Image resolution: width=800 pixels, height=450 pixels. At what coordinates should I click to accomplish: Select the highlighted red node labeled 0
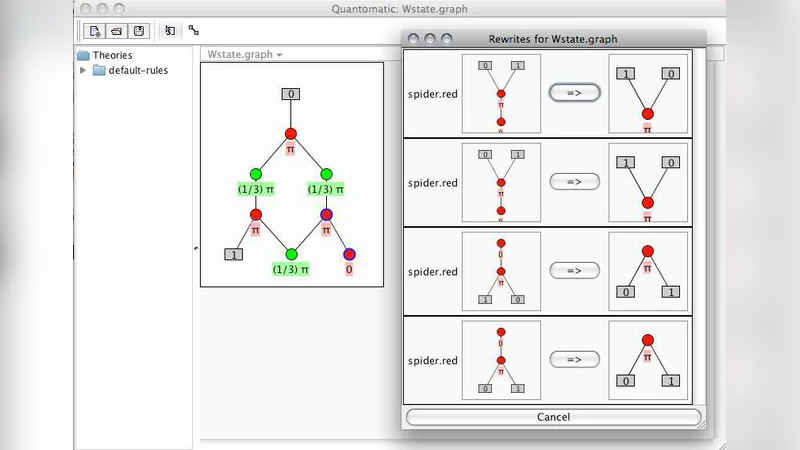click(349, 254)
